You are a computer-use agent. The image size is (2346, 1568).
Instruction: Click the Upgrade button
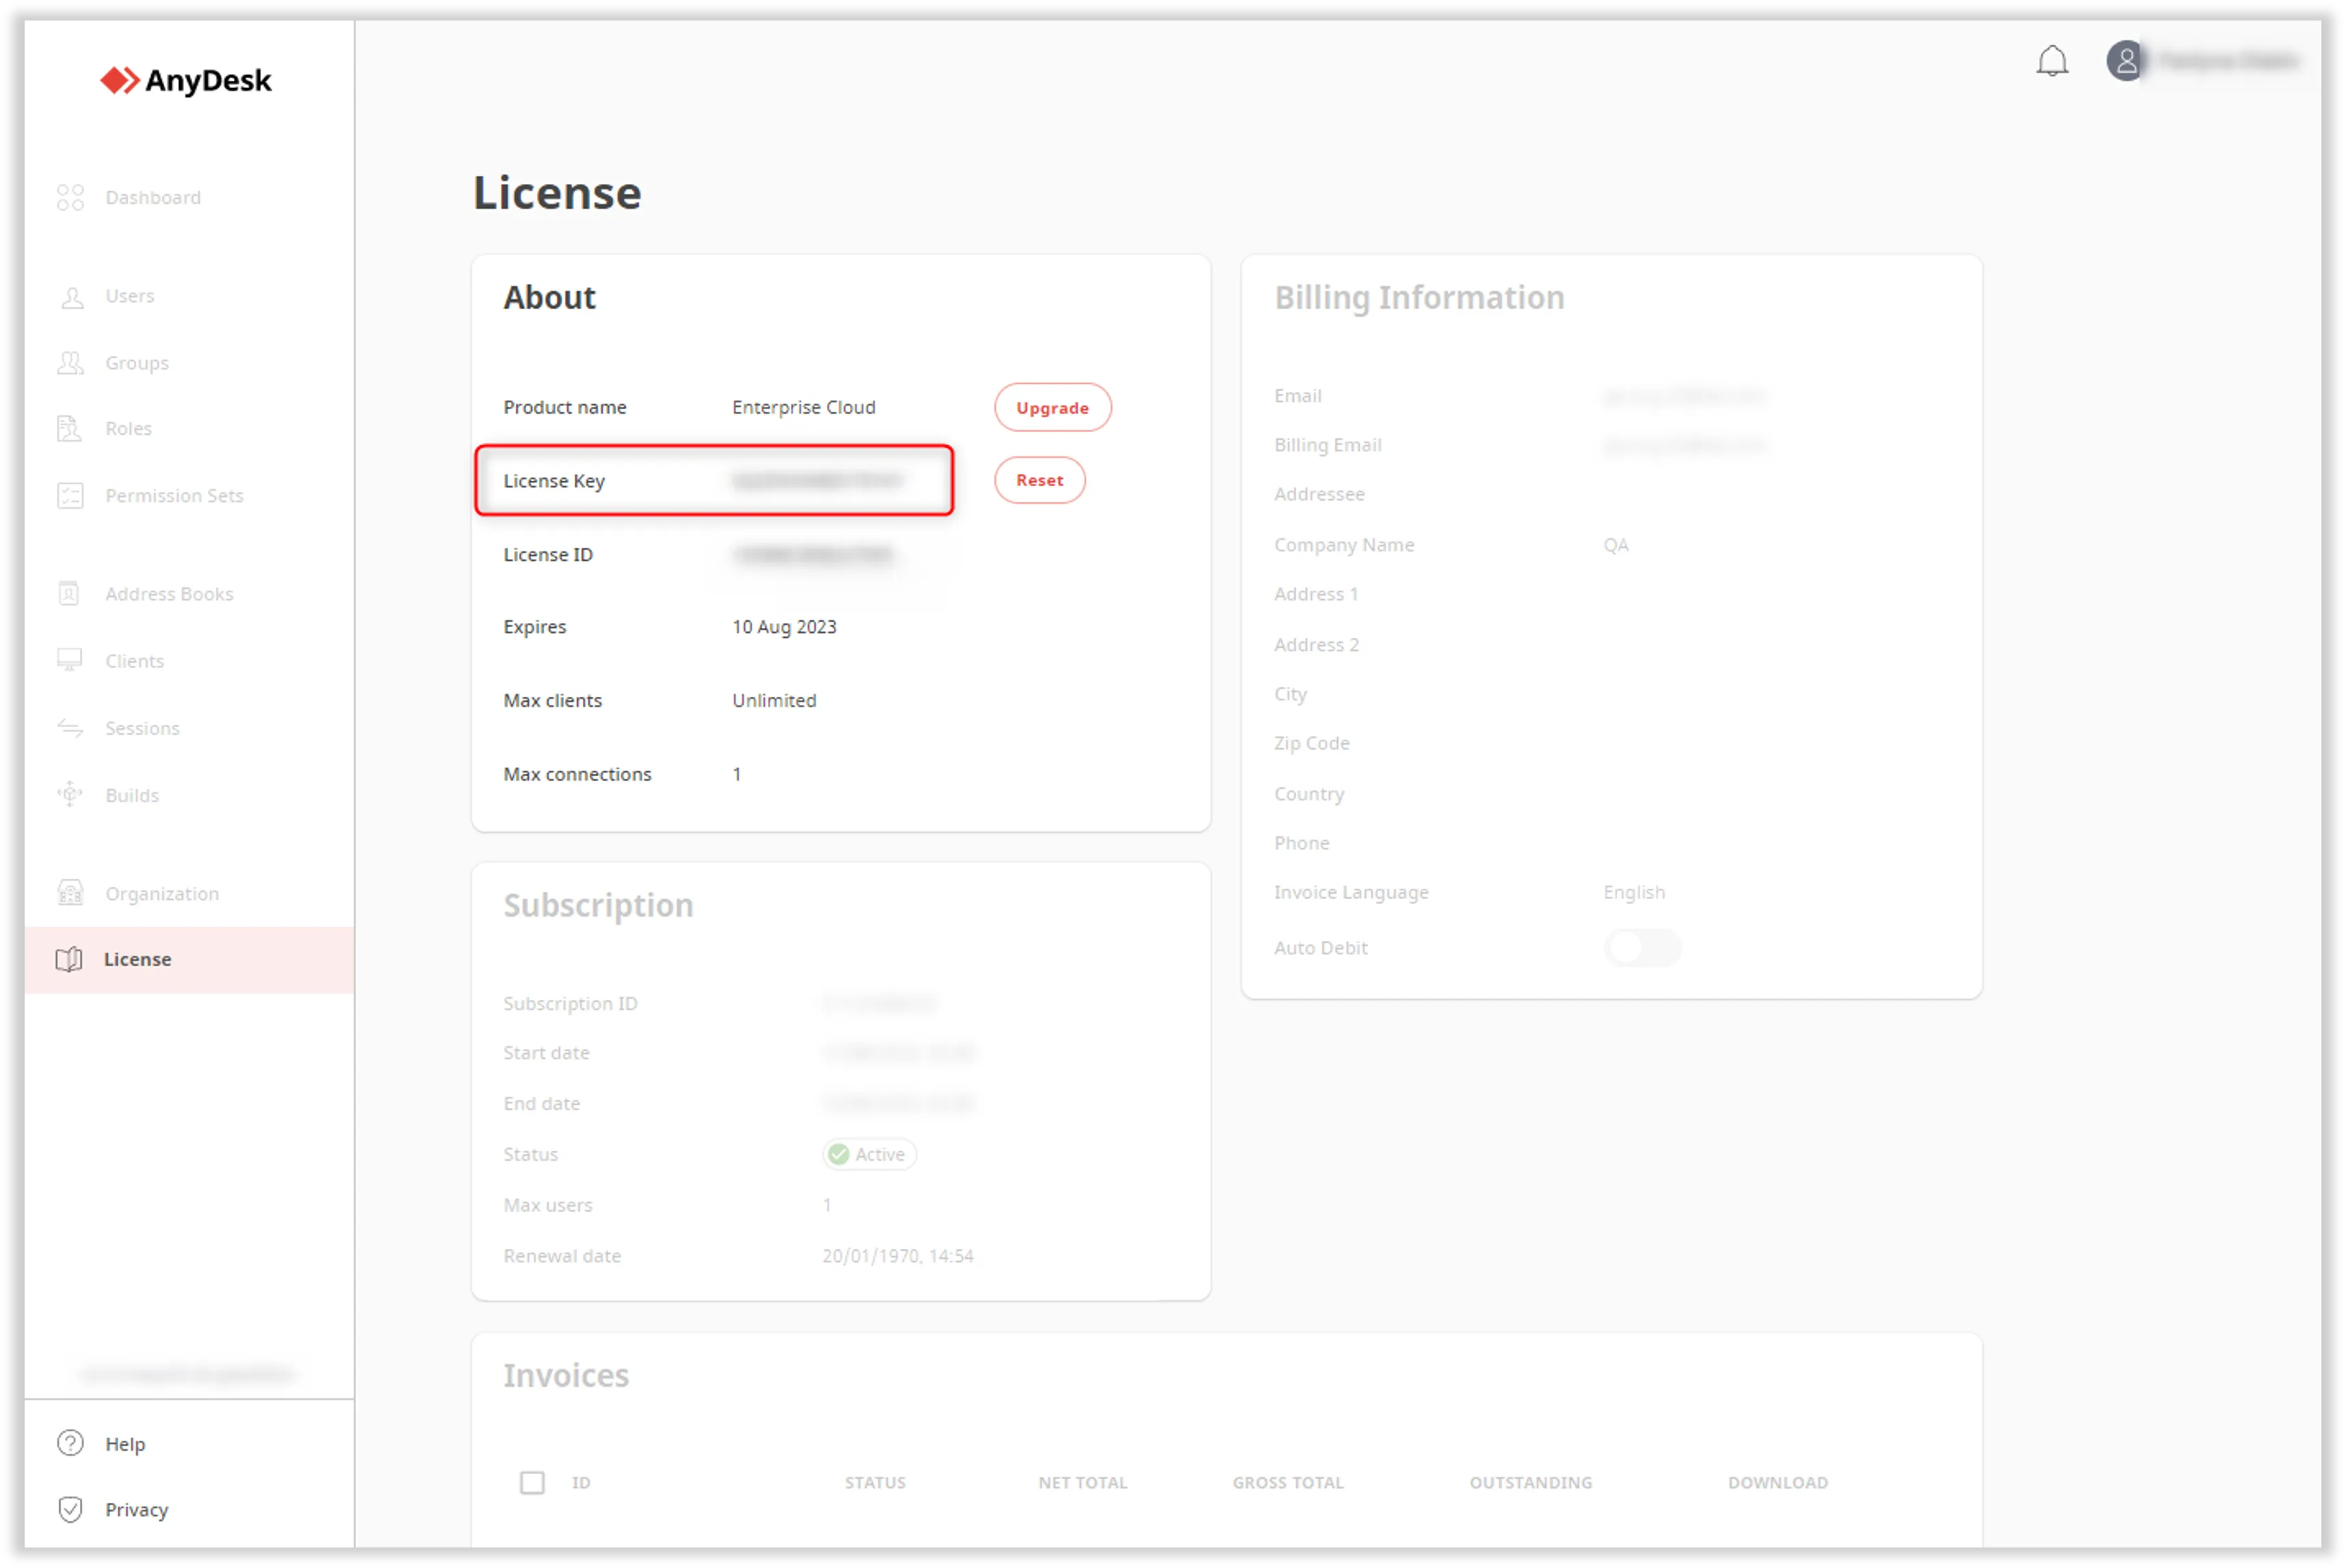coord(1051,407)
